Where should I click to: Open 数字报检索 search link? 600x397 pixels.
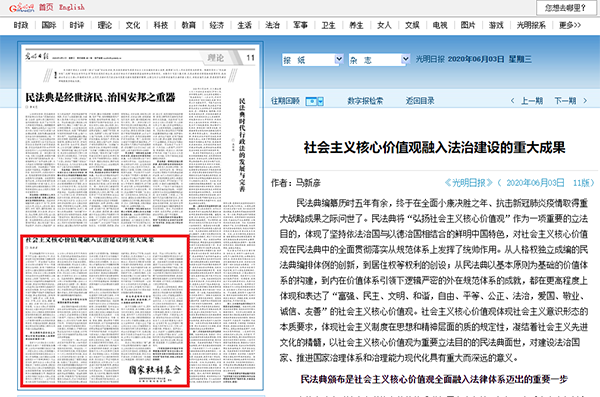click(x=365, y=101)
